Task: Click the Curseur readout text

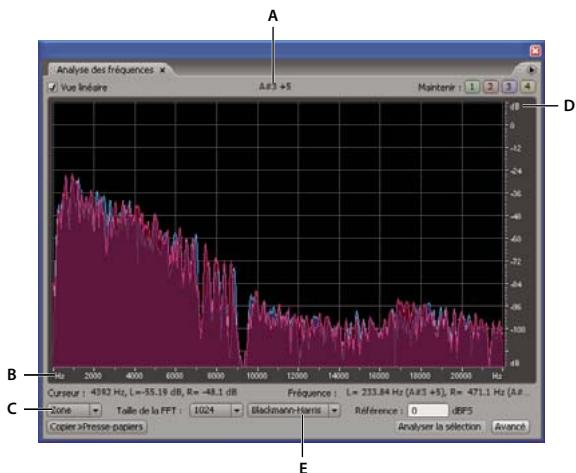Action: pos(142,392)
